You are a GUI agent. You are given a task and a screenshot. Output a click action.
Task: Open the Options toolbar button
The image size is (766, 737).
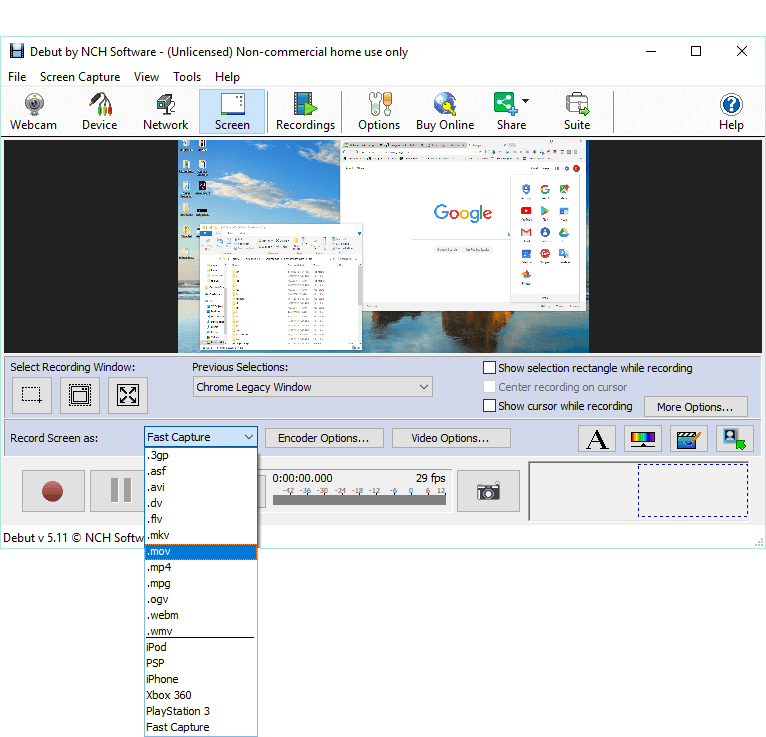379,112
